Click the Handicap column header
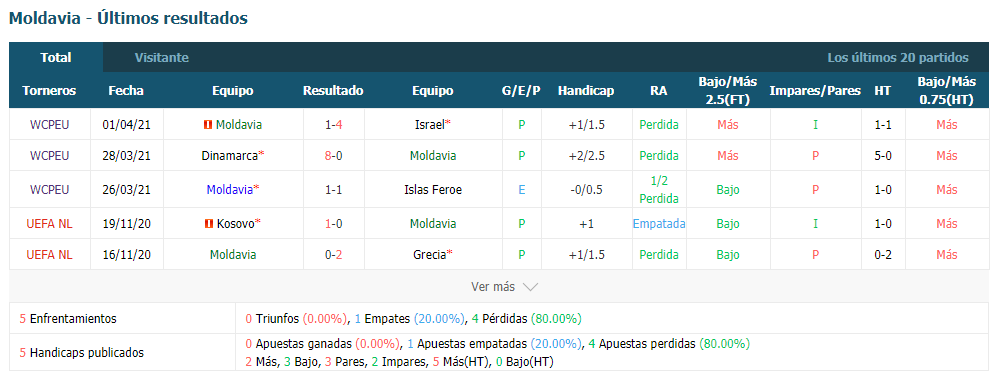 [x=586, y=91]
